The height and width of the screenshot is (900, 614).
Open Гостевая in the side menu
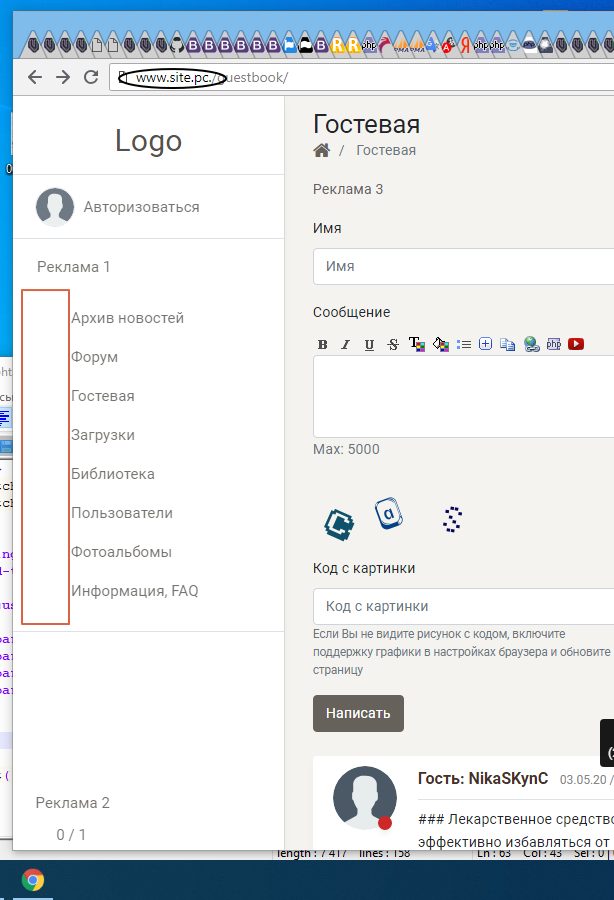coord(103,396)
